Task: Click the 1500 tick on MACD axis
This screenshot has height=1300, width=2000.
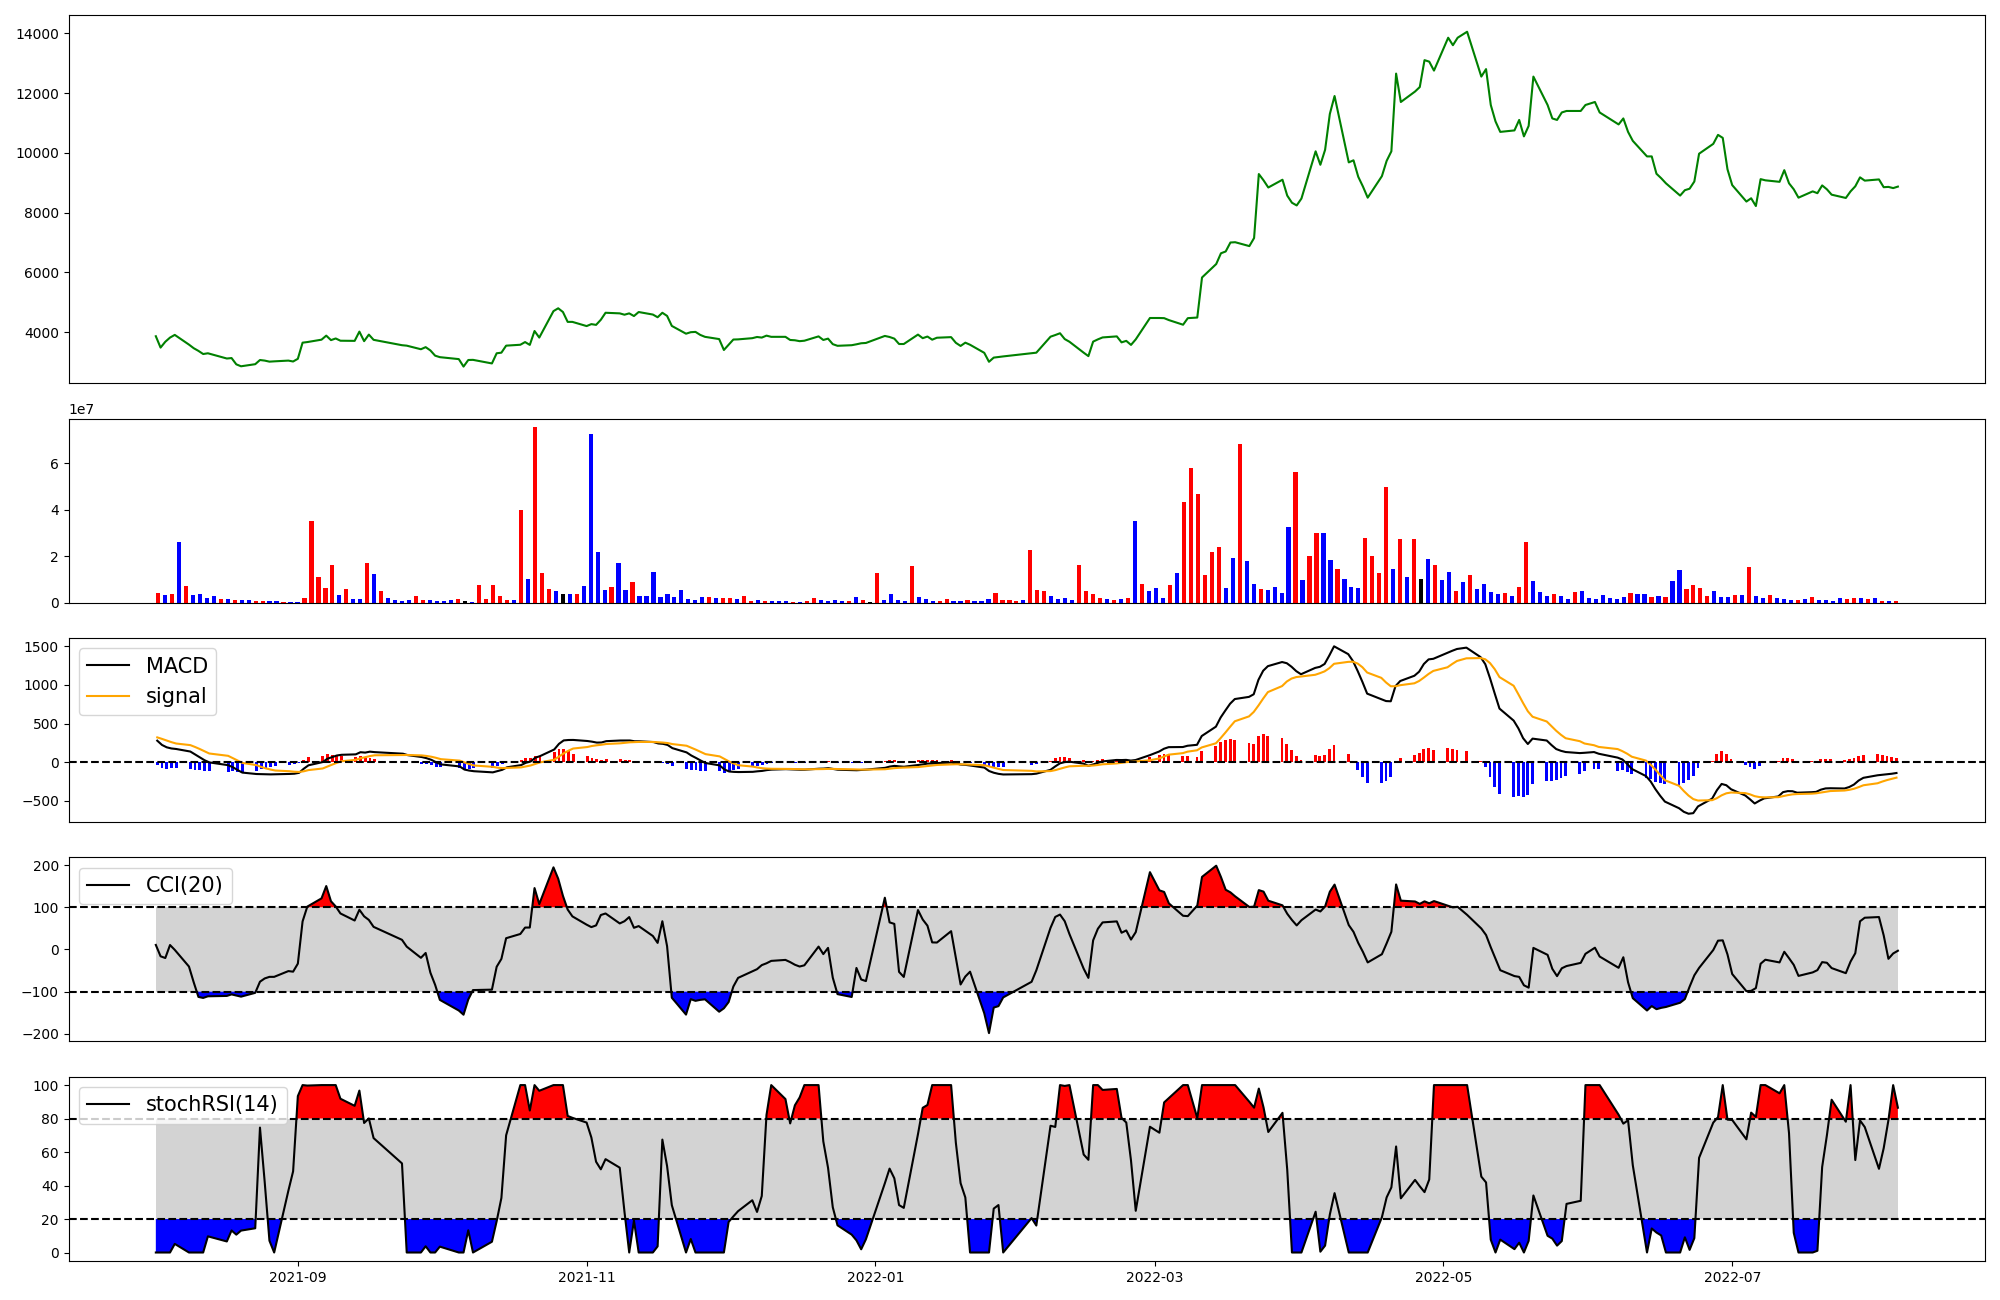Action: (42, 647)
